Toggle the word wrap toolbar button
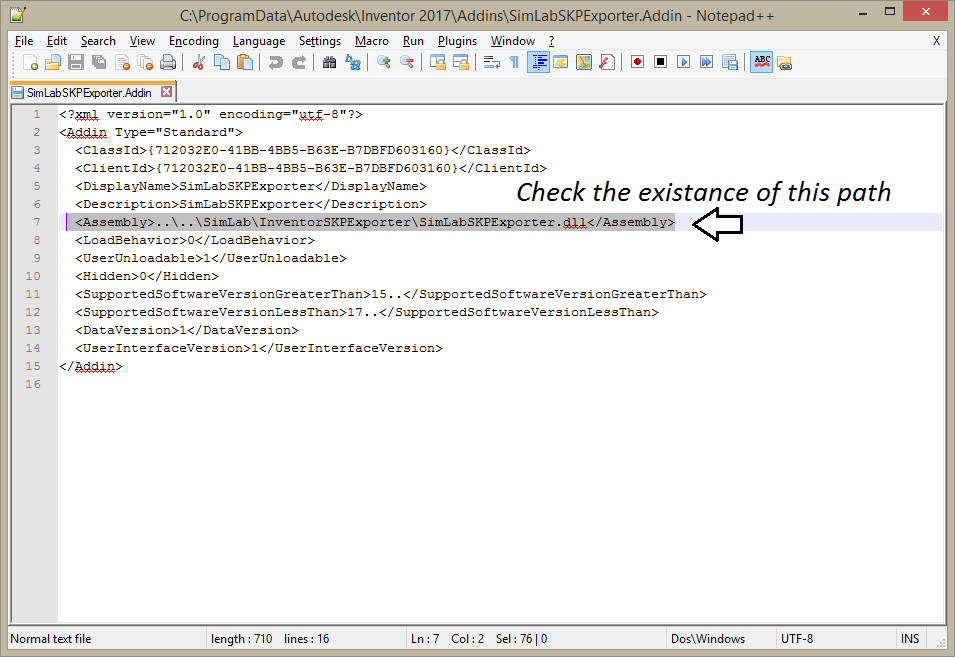The image size is (955, 657). click(491, 62)
